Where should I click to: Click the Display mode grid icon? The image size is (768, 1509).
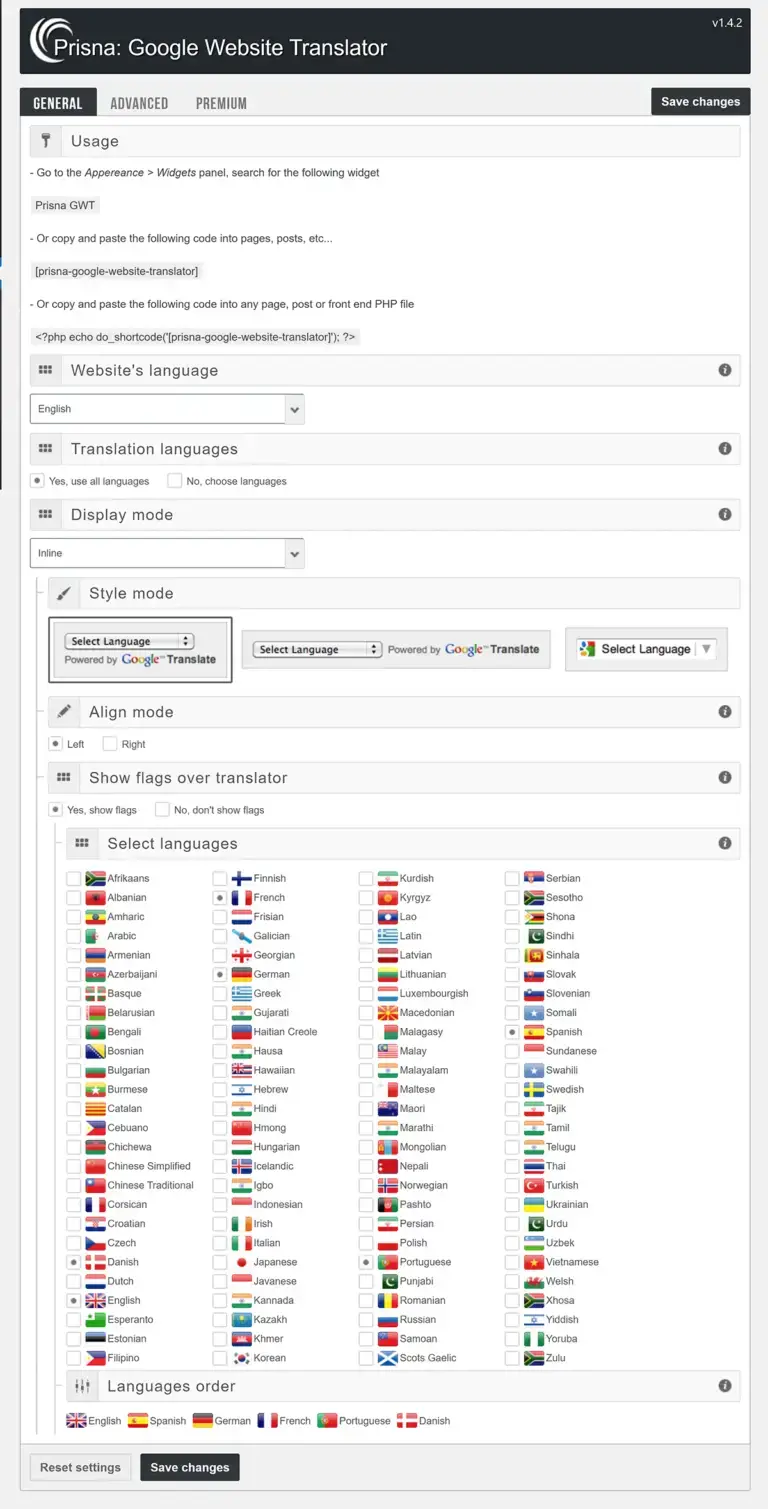coord(45,514)
